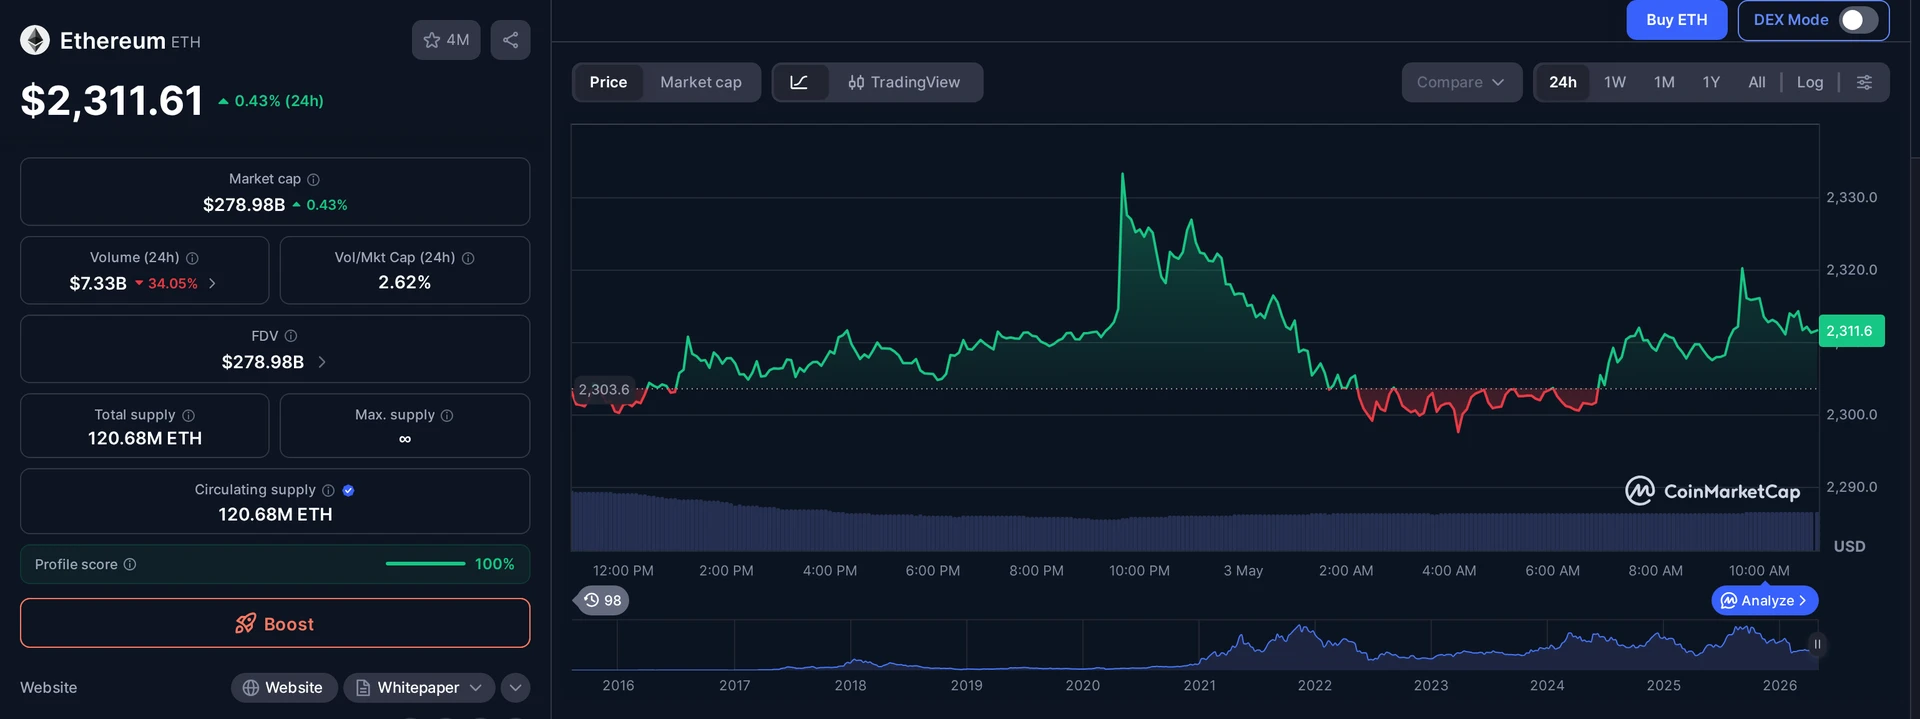Add Ethereum to watchlist star button
The height and width of the screenshot is (719, 1920).
[446, 40]
